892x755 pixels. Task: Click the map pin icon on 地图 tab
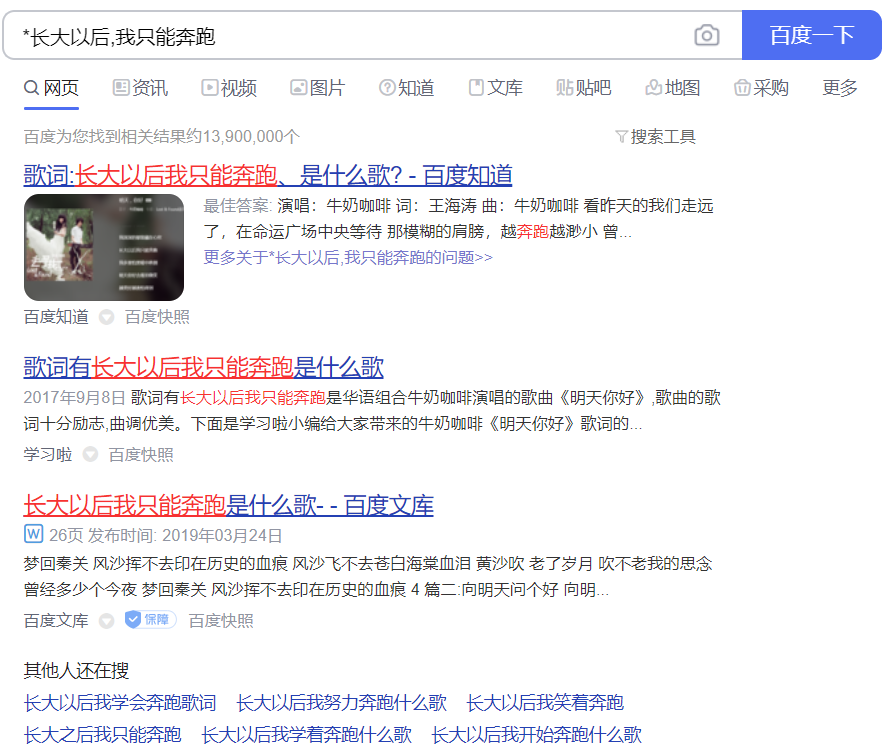pos(653,88)
